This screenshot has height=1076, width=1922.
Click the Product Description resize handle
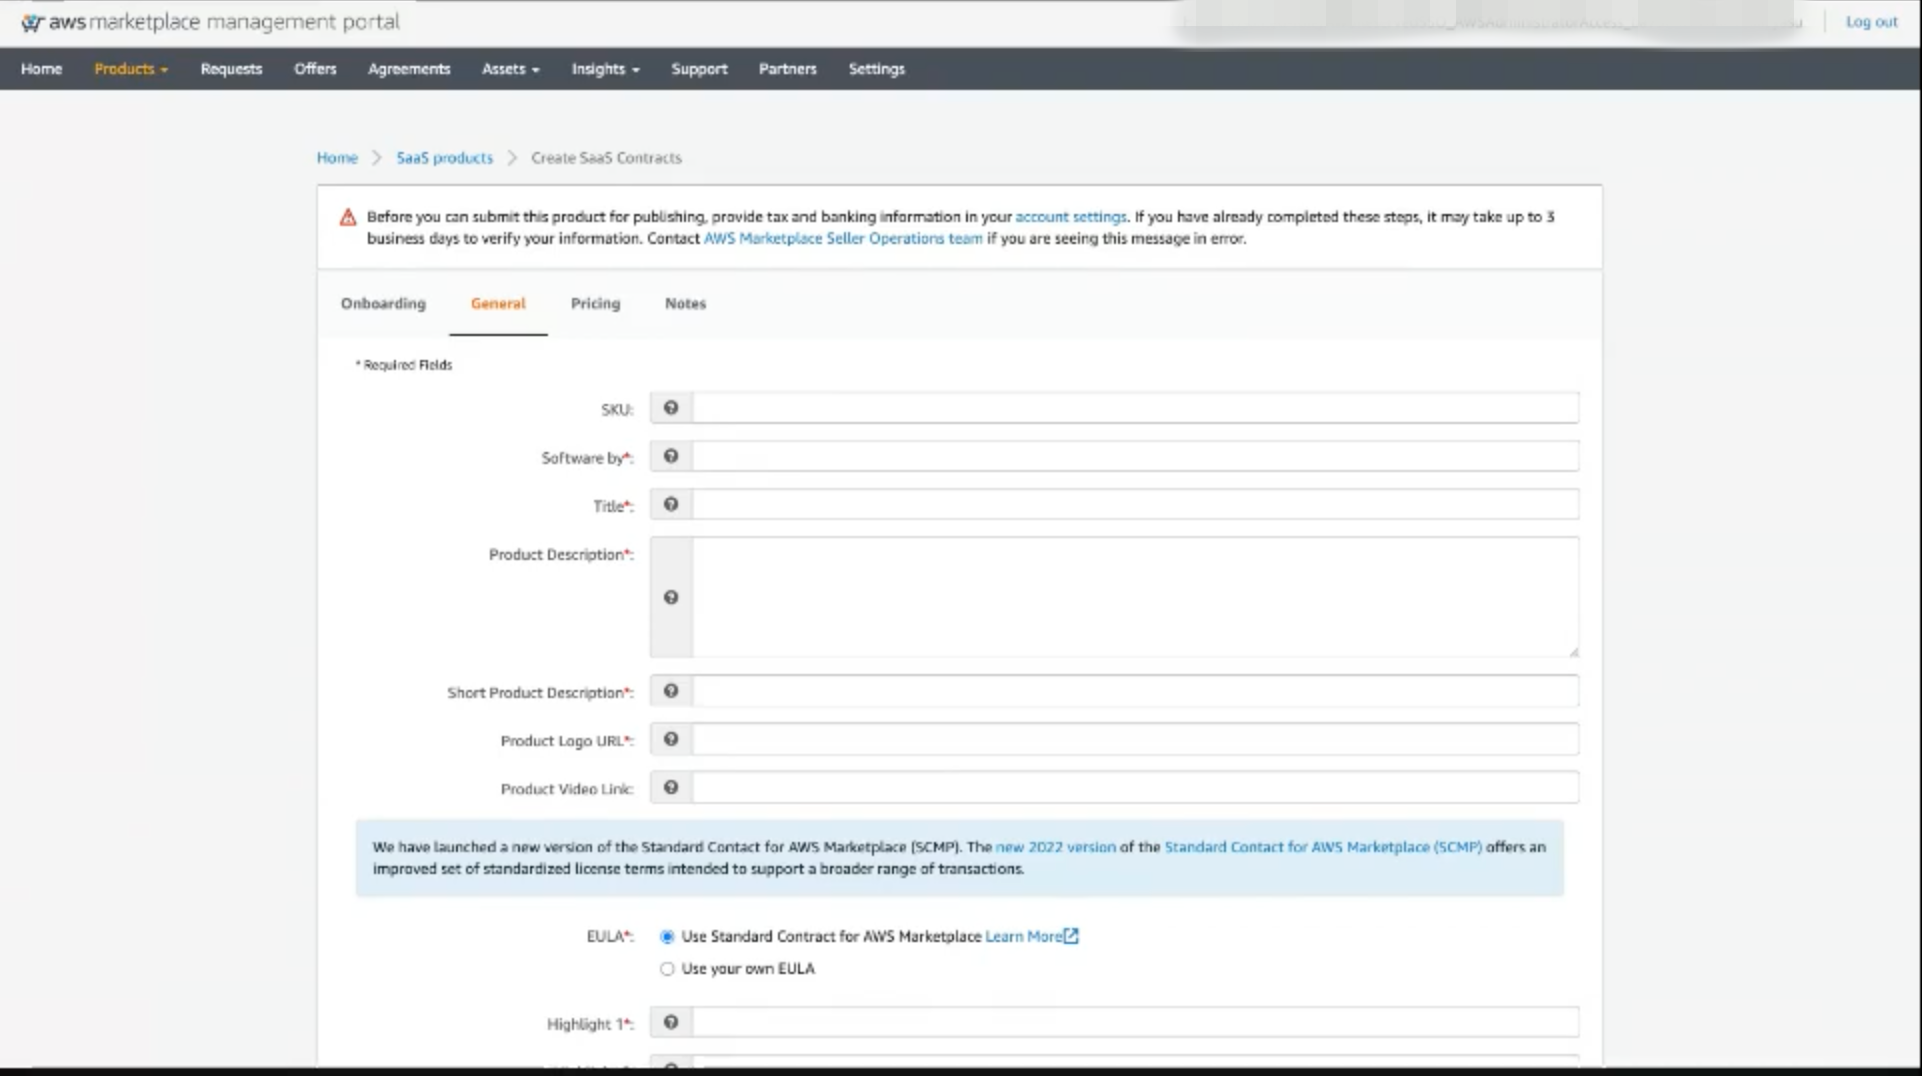click(x=1573, y=651)
